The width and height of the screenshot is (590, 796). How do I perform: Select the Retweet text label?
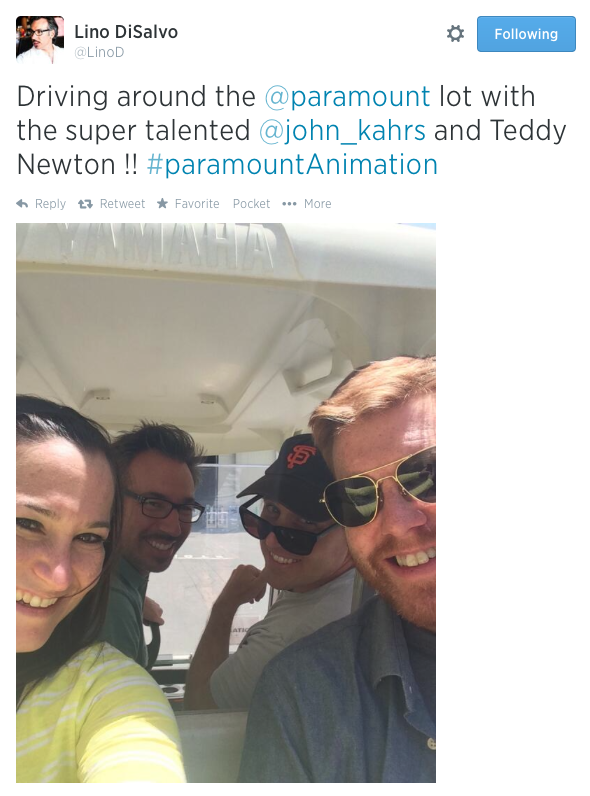tap(122, 204)
